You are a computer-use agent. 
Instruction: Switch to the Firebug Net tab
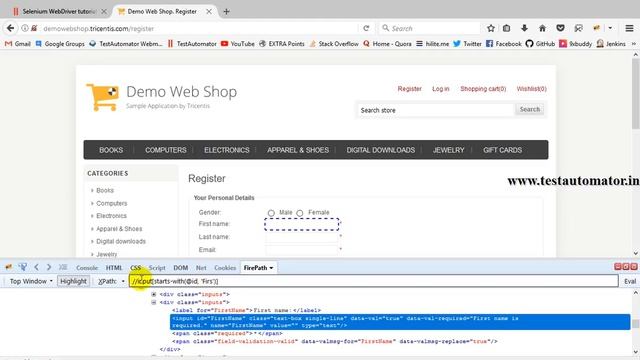pos(201,268)
